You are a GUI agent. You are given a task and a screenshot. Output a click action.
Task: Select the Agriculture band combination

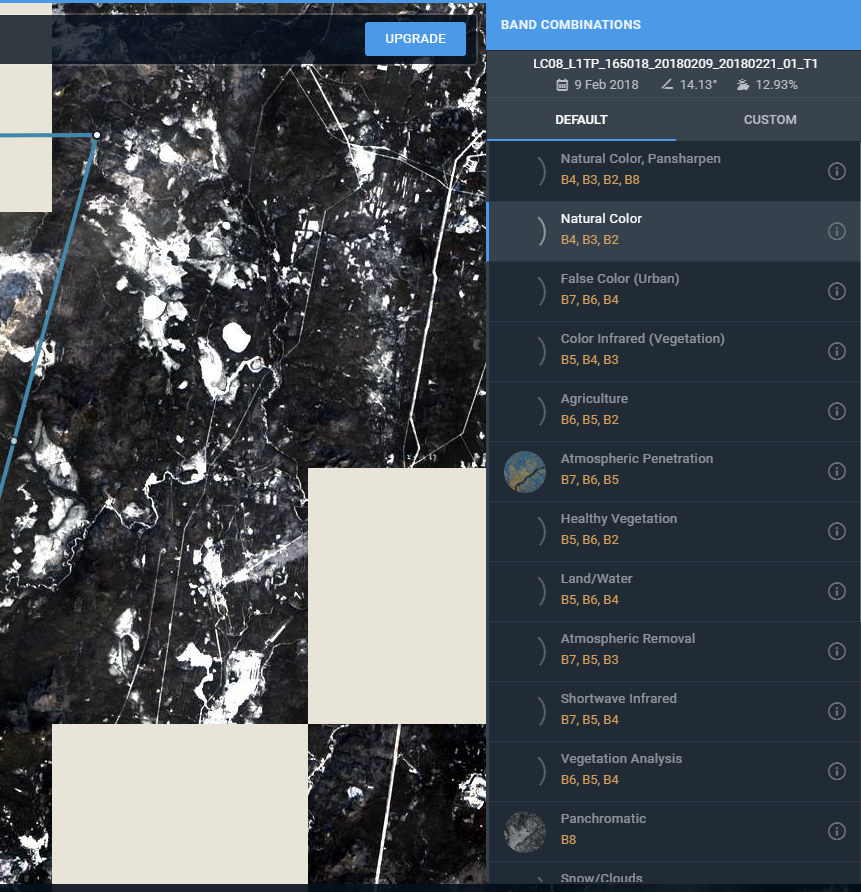point(674,411)
